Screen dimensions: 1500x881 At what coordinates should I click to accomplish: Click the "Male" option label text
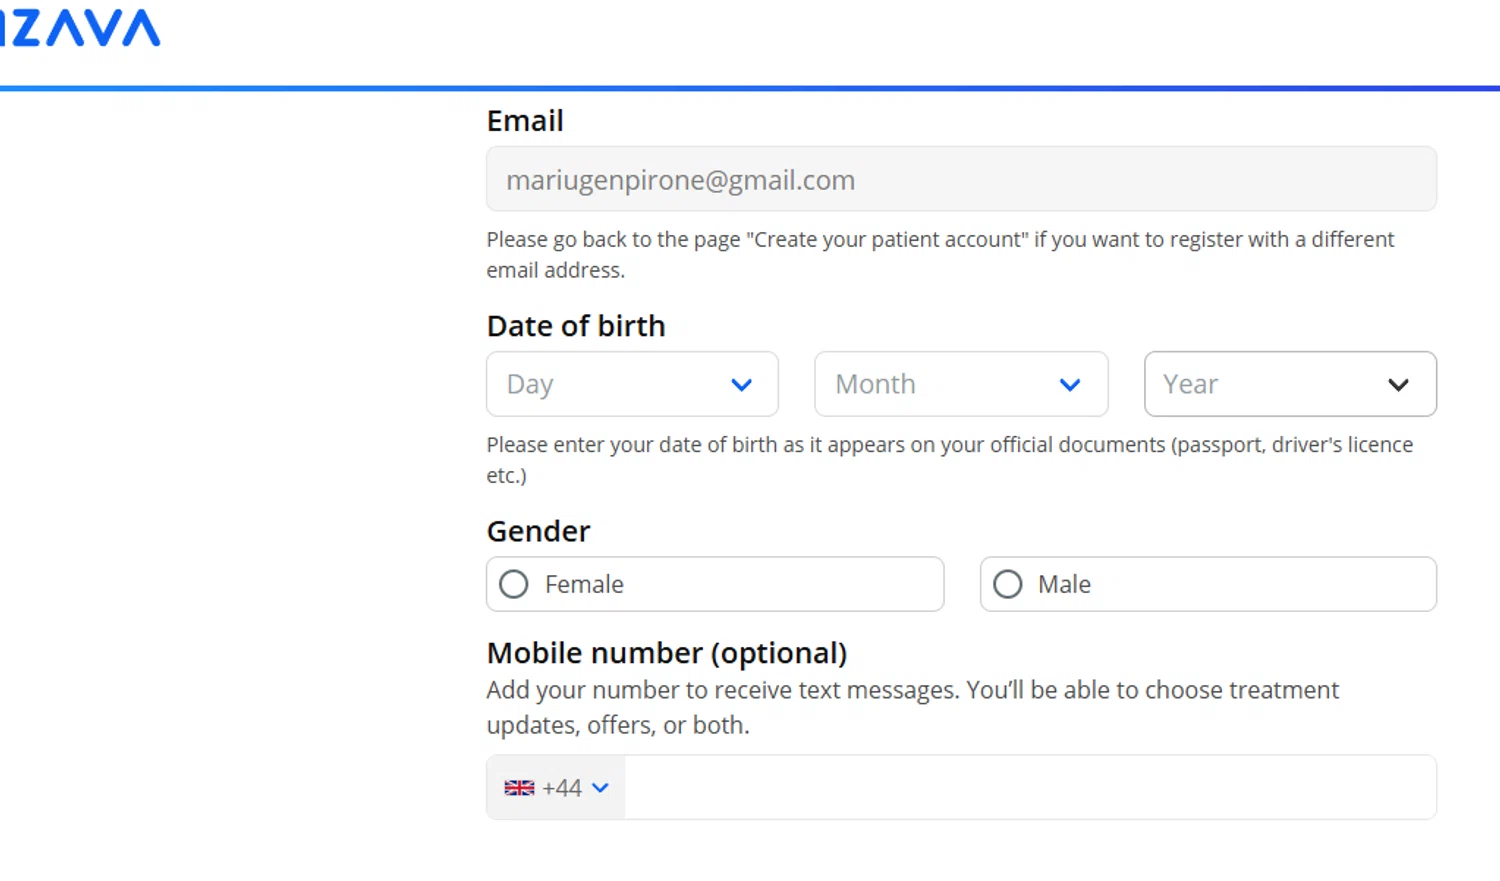point(1064,584)
